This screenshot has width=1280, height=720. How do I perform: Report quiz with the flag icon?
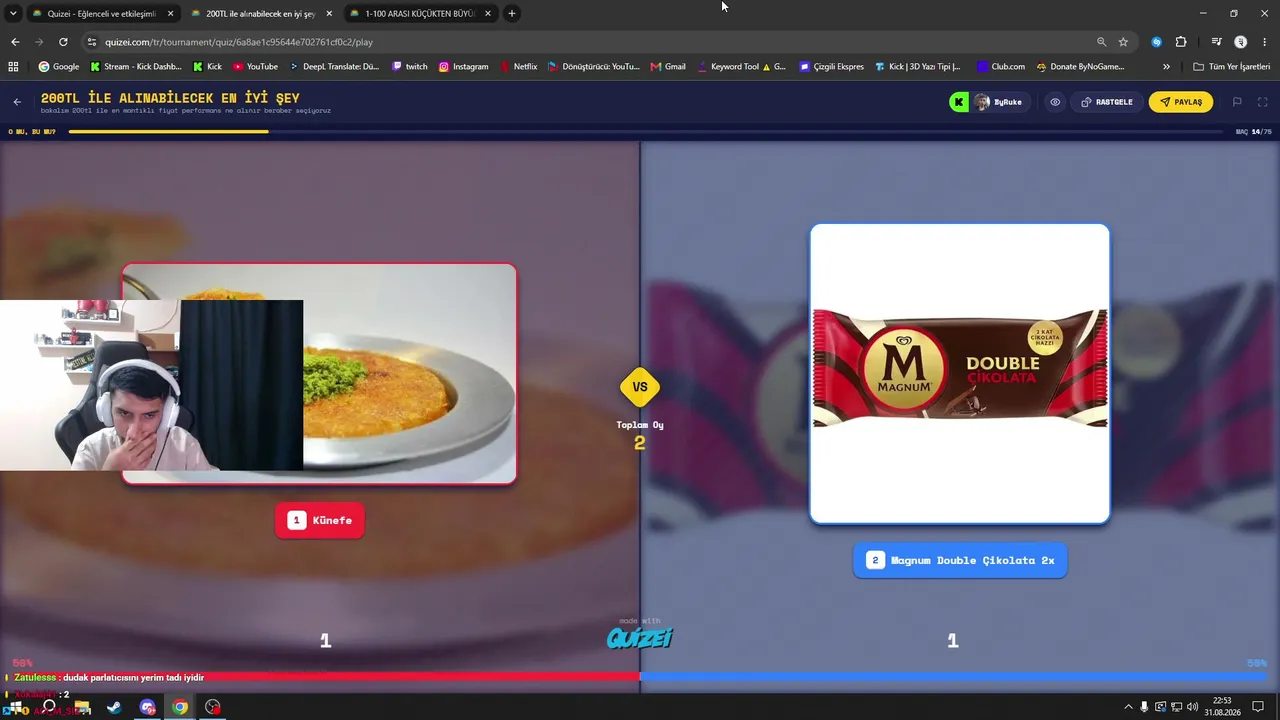(x=1237, y=102)
